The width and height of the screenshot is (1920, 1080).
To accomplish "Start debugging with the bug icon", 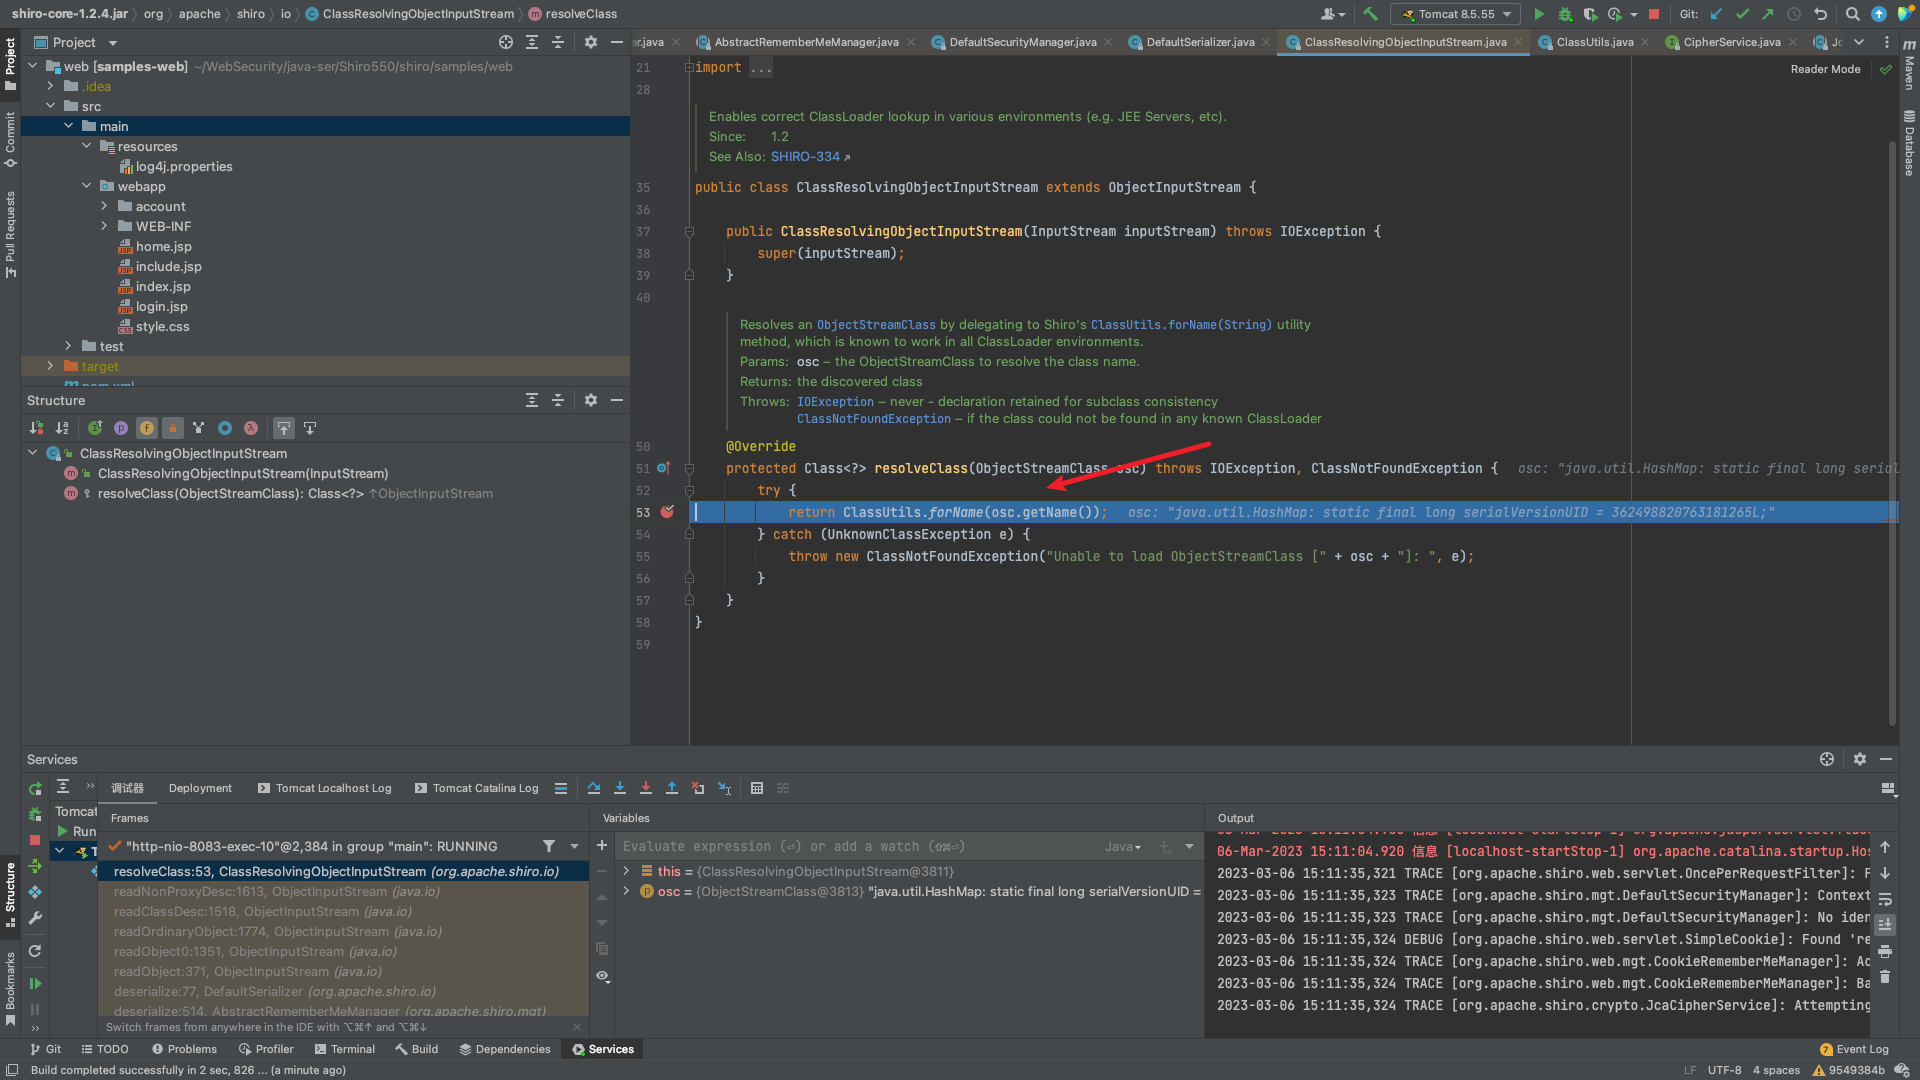I will tap(1566, 14).
